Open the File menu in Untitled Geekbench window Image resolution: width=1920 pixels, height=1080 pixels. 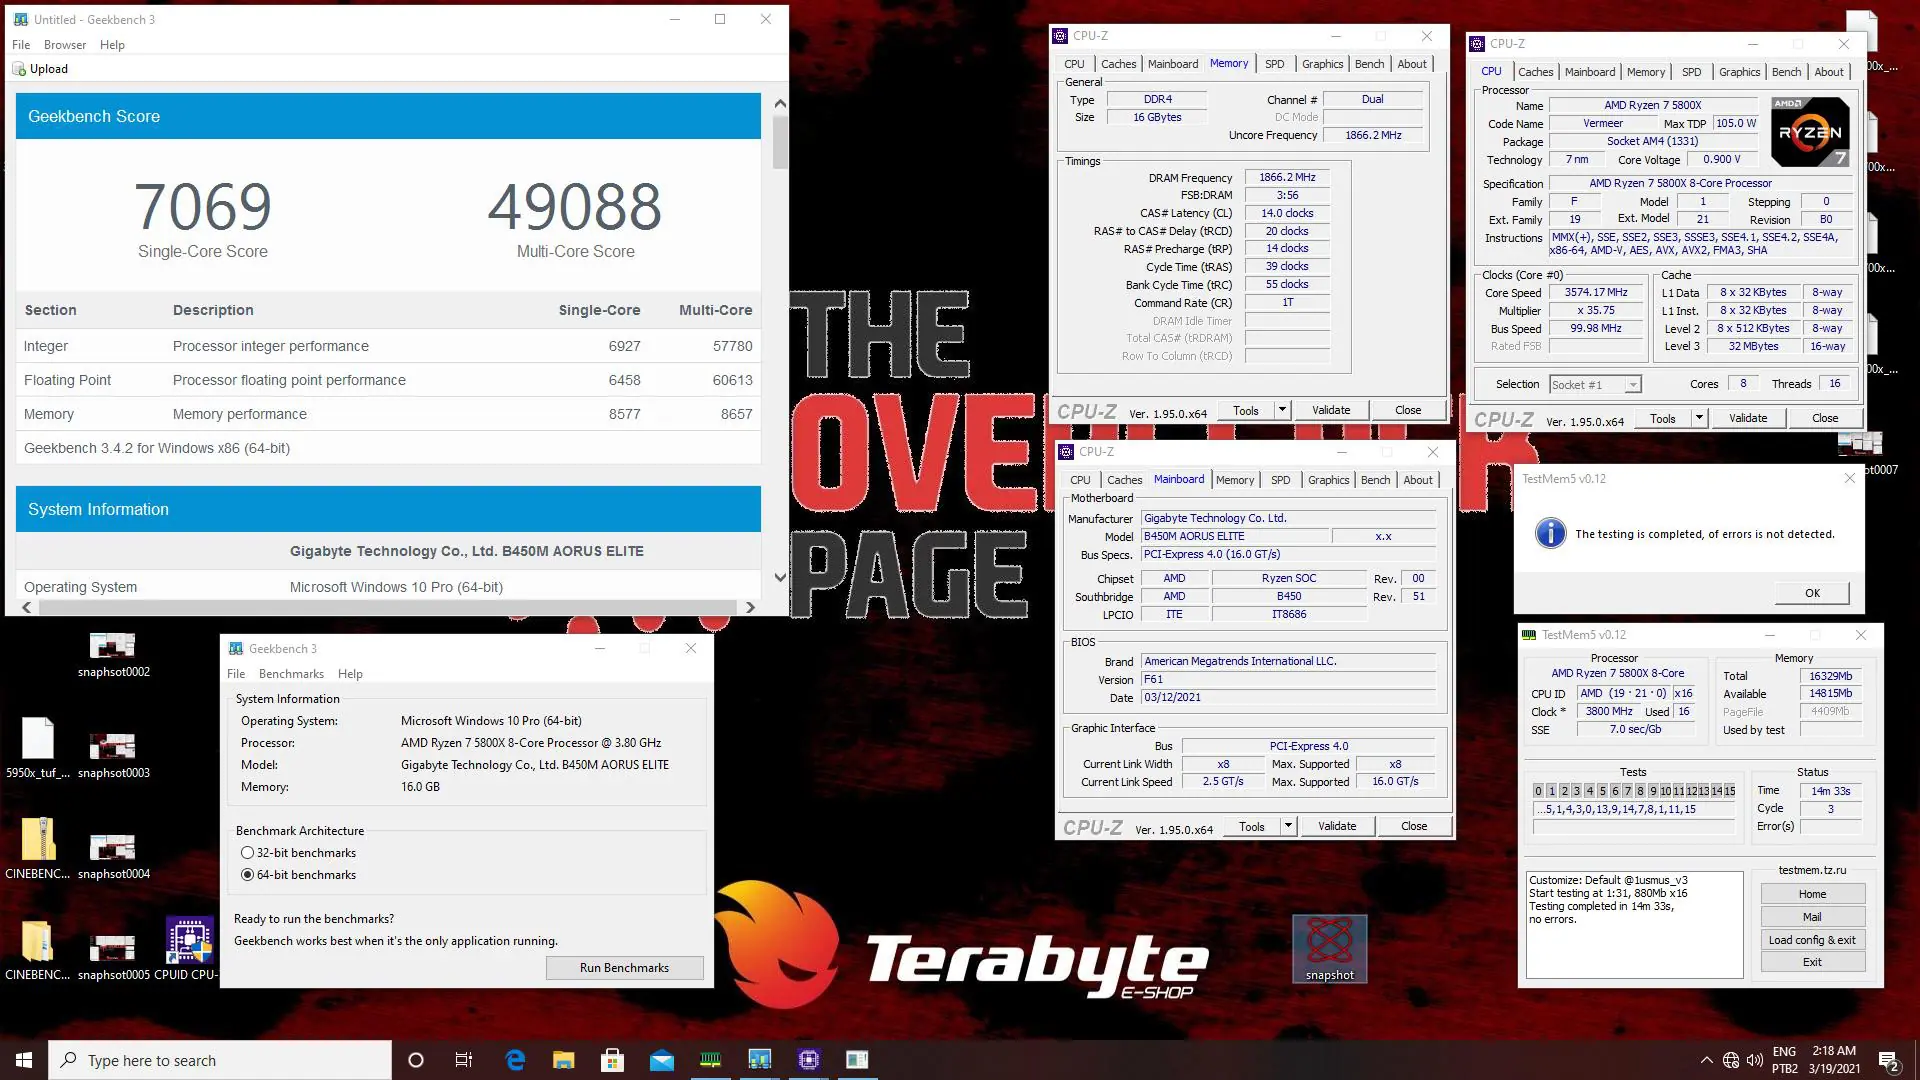[21, 45]
